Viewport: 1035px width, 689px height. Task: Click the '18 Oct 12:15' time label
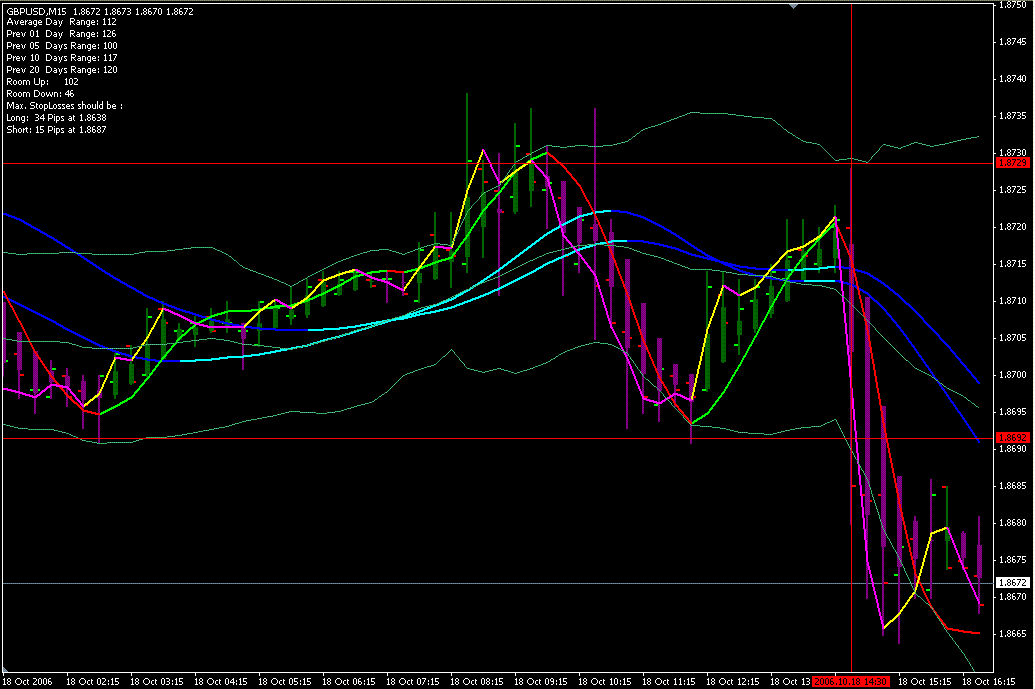tap(733, 681)
